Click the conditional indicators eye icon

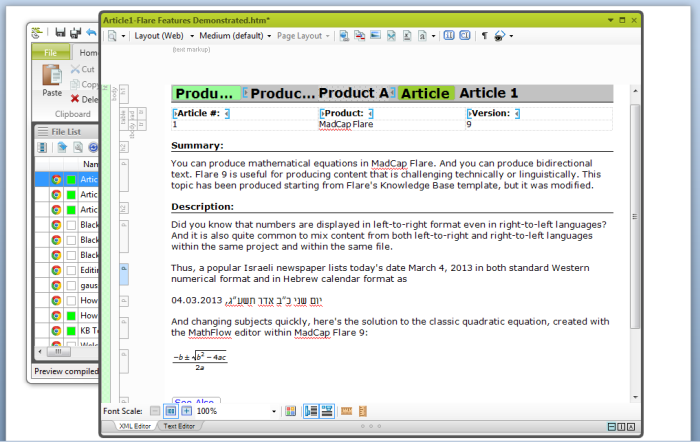(x=500, y=36)
